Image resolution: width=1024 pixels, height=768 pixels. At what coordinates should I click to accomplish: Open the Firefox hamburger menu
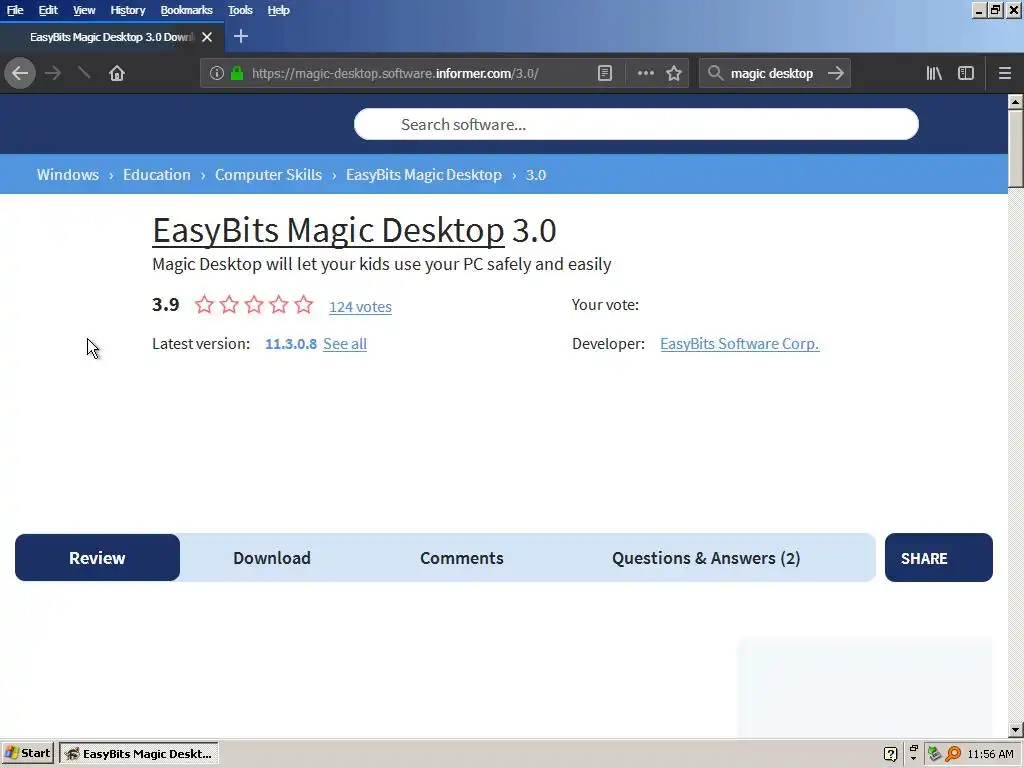pyautogui.click(x=1005, y=73)
